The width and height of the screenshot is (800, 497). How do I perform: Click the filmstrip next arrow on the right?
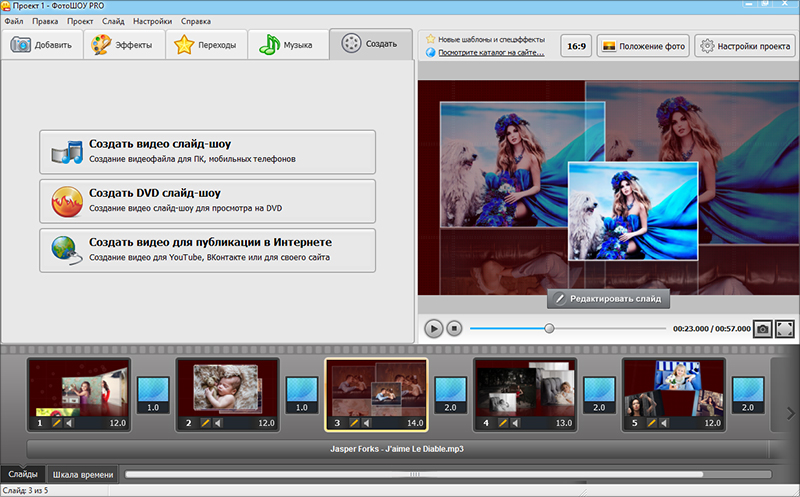[x=791, y=413]
